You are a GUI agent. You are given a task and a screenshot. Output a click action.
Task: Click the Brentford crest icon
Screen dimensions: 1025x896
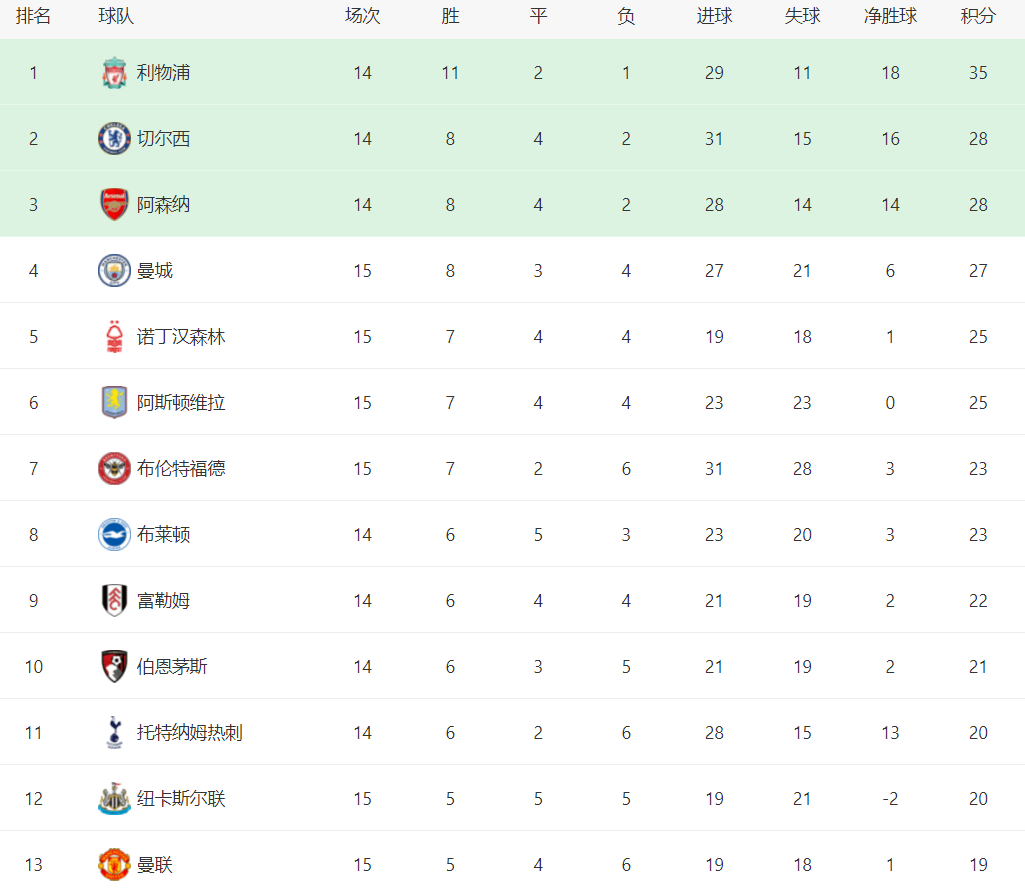tap(114, 469)
